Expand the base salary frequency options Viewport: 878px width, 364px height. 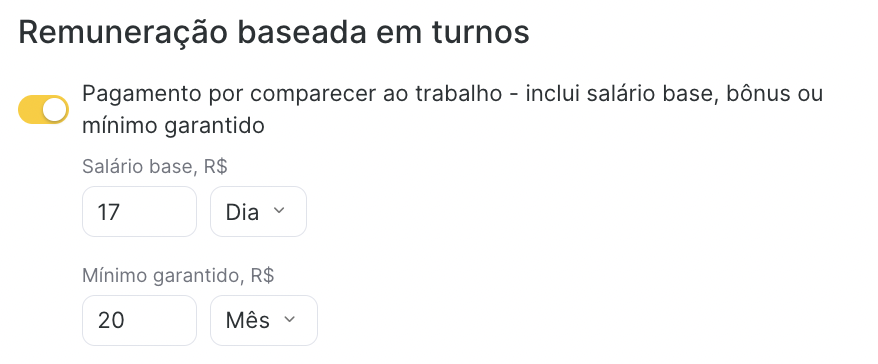[258, 212]
